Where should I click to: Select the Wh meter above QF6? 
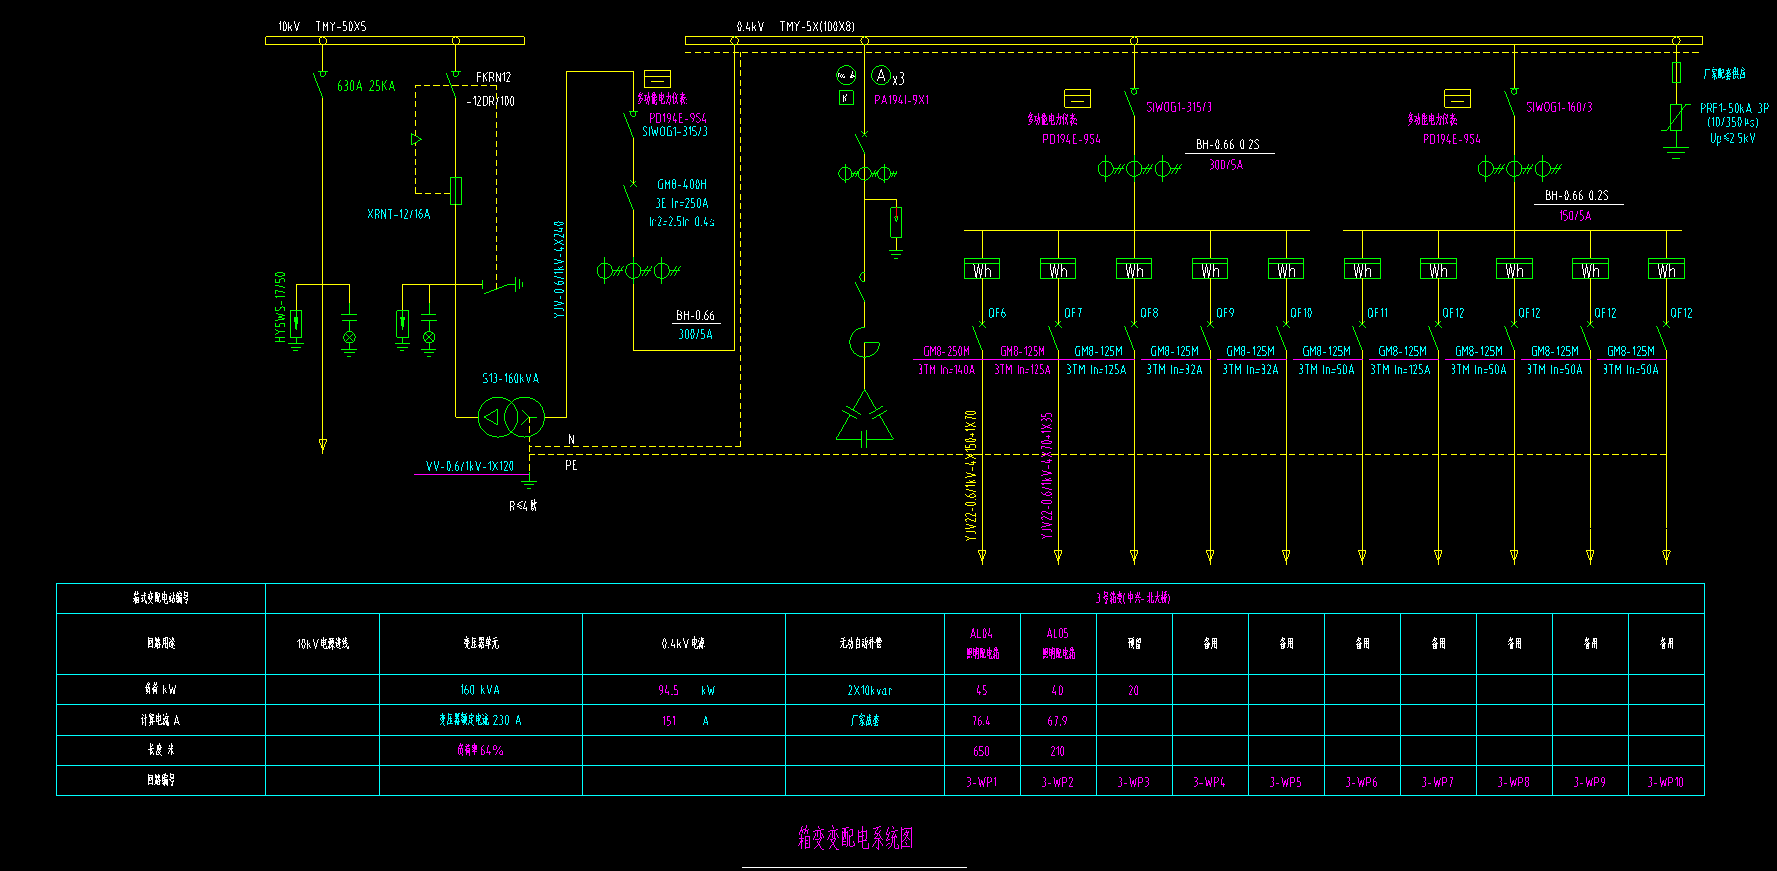pyautogui.click(x=982, y=270)
